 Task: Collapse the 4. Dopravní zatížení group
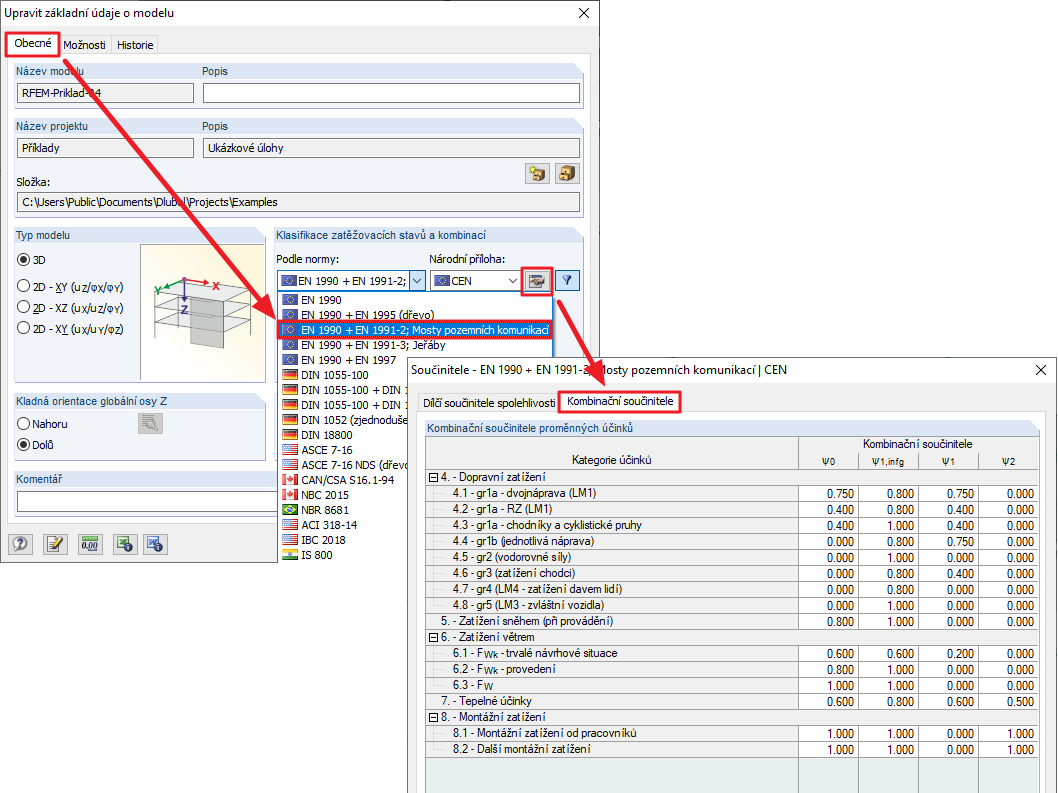pyautogui.click(x=433, y=477)
